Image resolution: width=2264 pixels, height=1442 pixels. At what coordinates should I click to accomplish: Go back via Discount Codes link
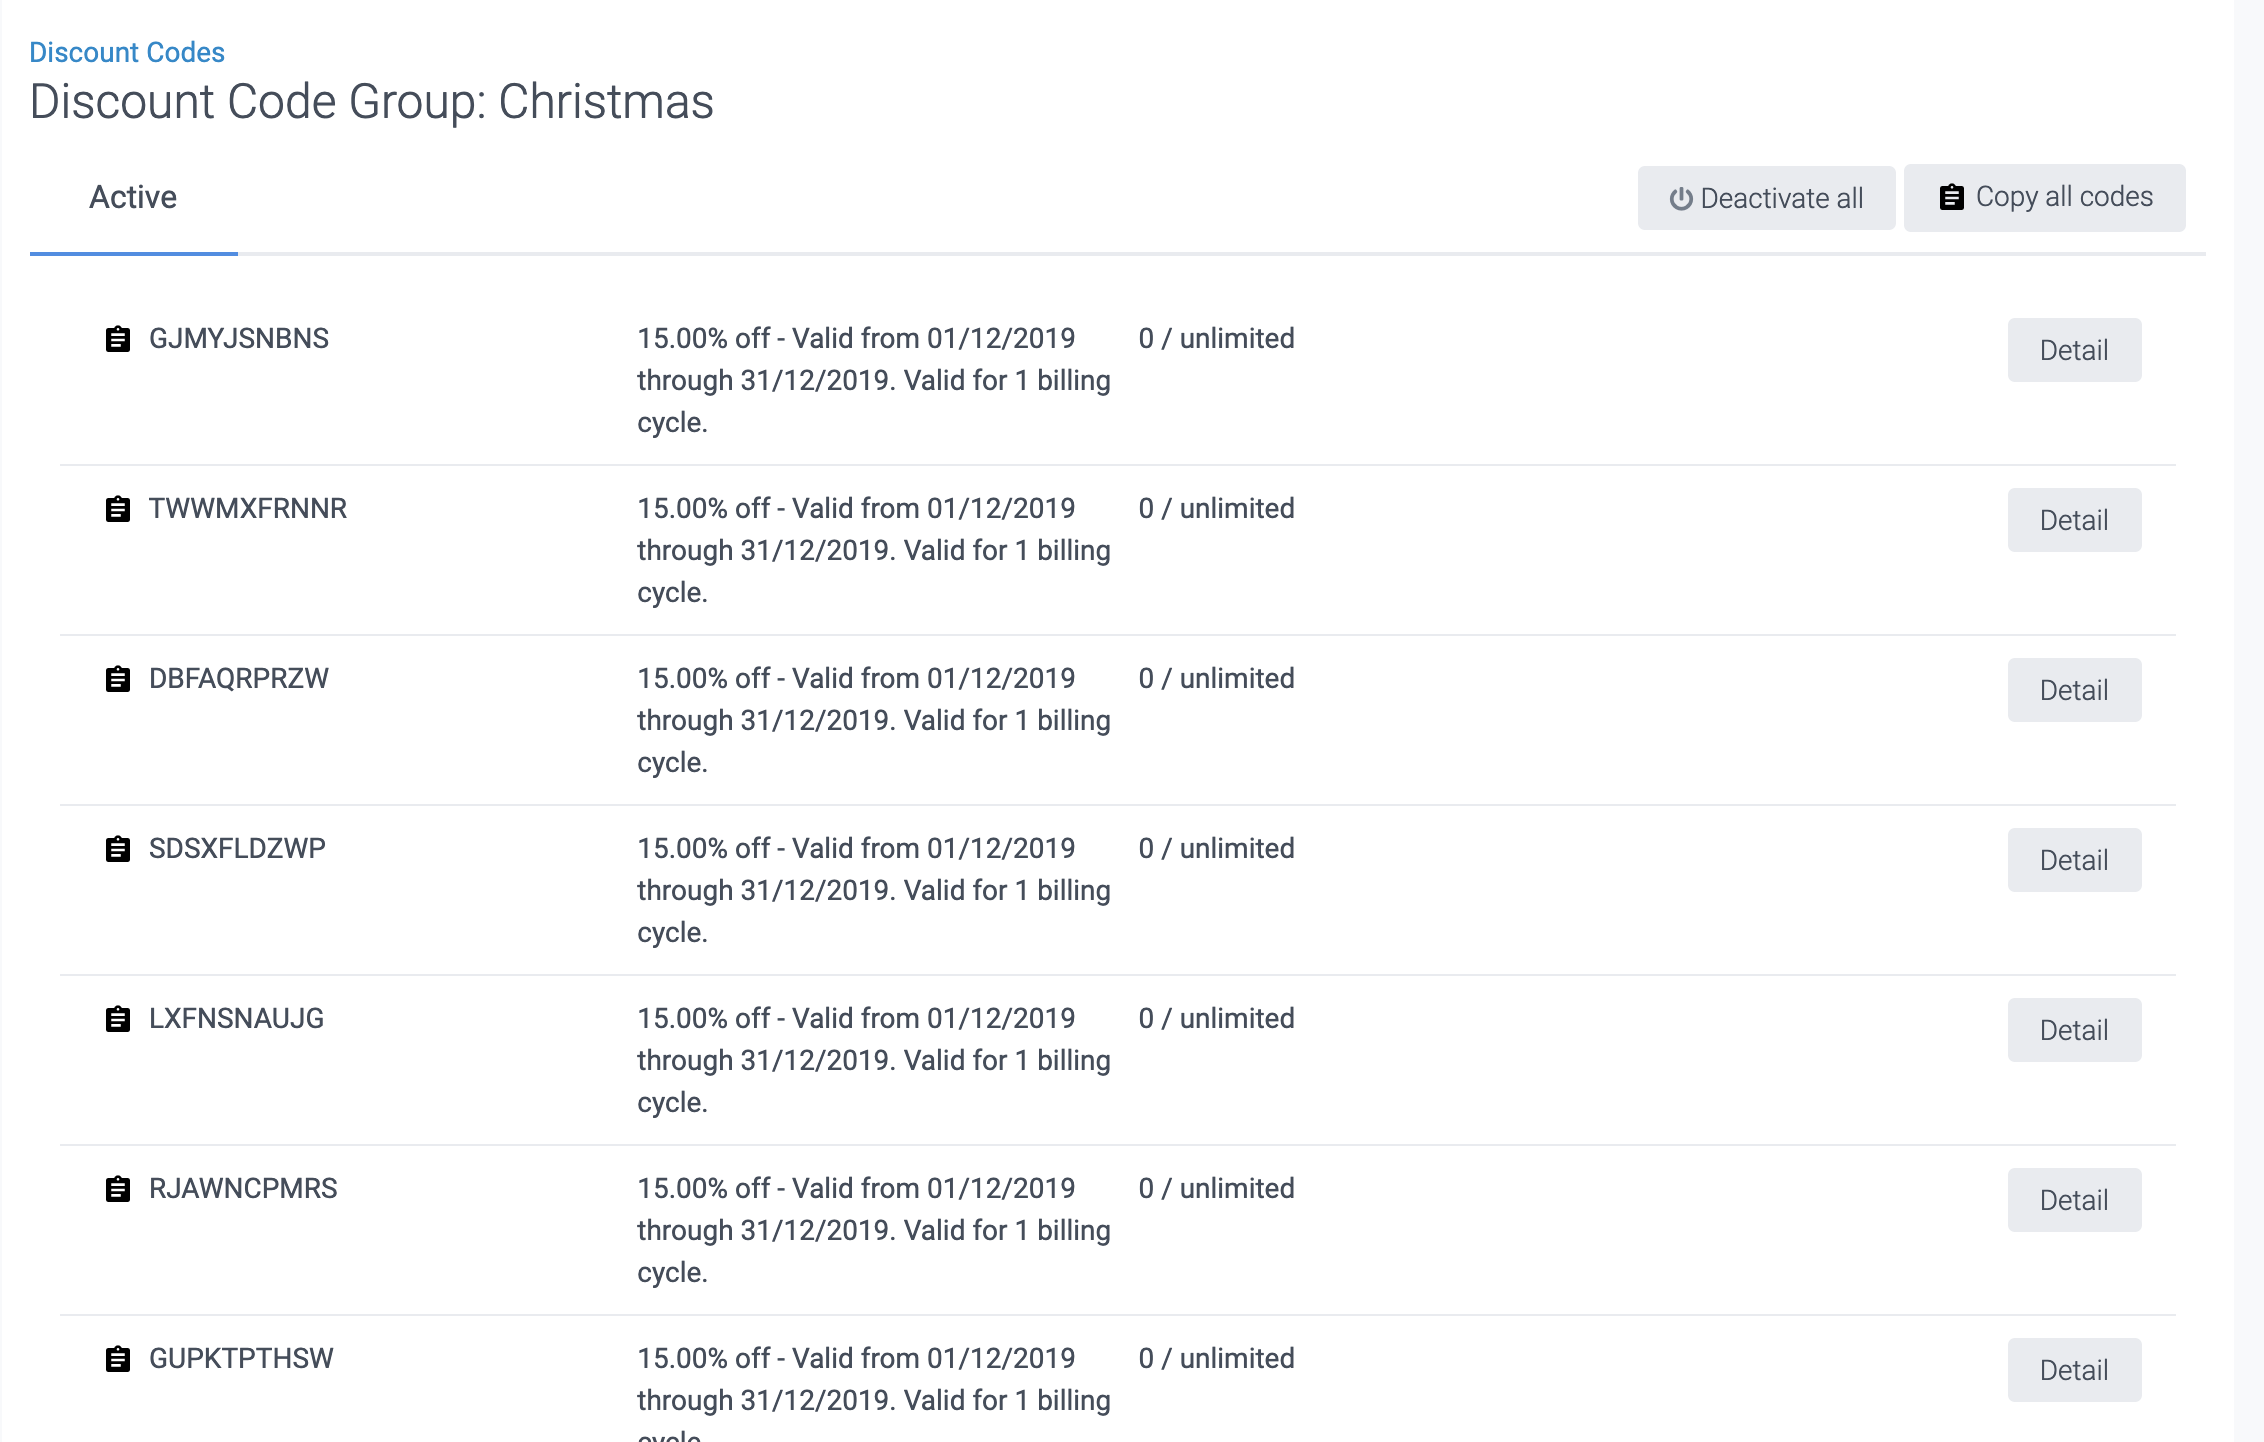127,52
